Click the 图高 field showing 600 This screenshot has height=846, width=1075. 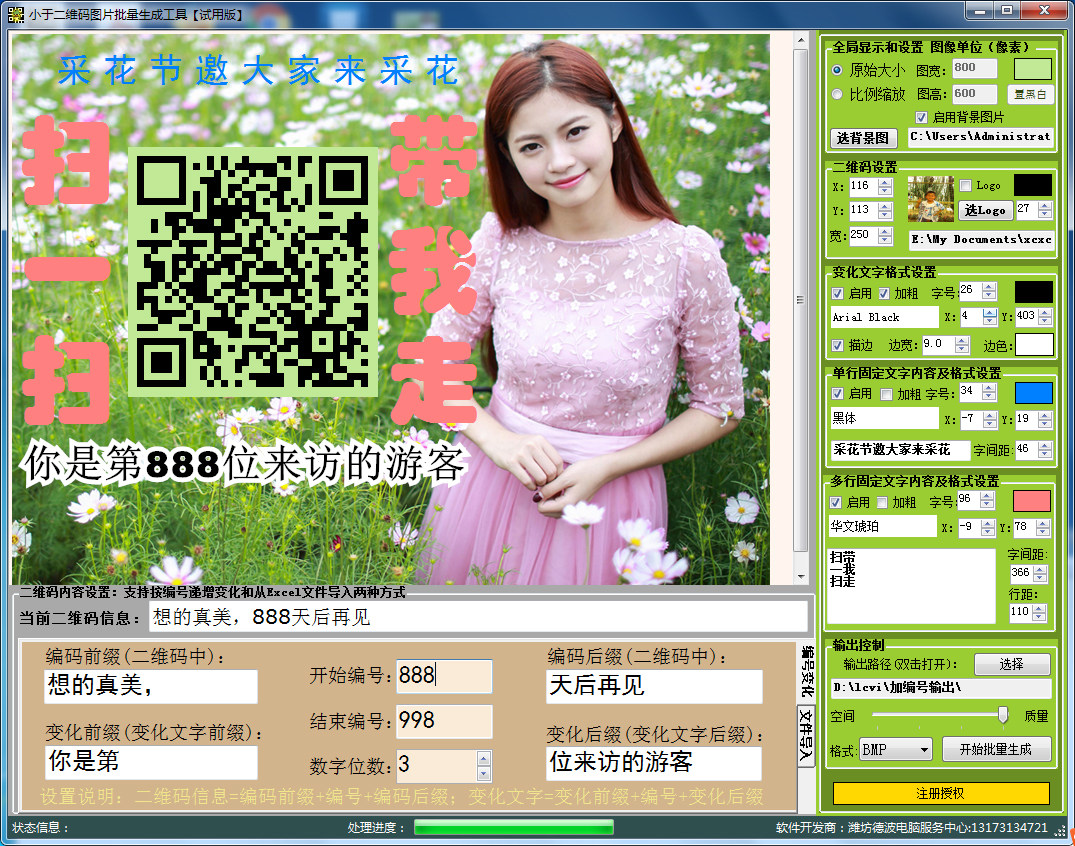tap(974, 94)
